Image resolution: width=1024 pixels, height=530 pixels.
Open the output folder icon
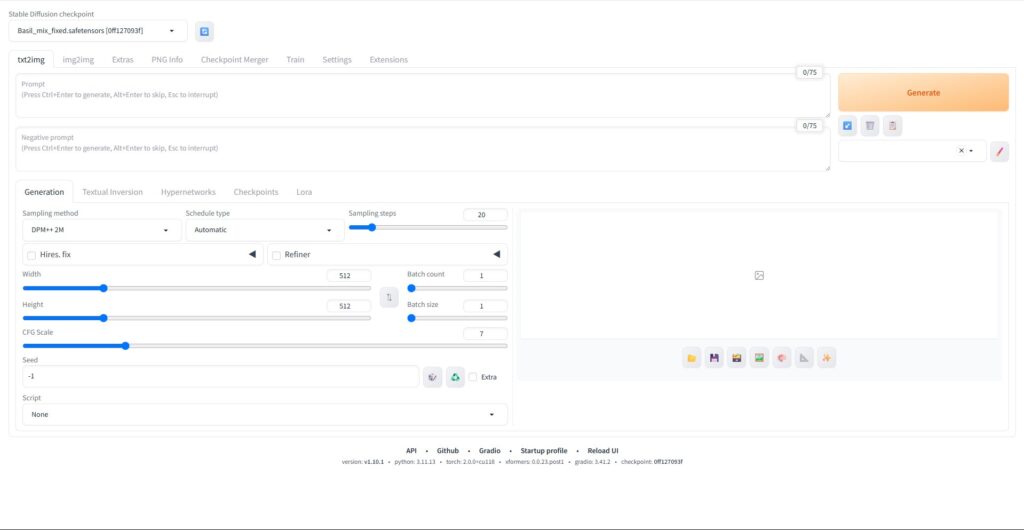point(692,358)
